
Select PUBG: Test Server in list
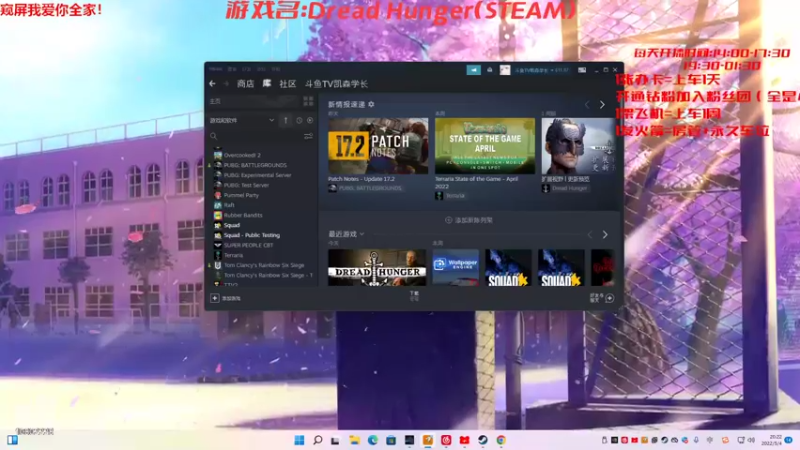[x=246, y=185]
